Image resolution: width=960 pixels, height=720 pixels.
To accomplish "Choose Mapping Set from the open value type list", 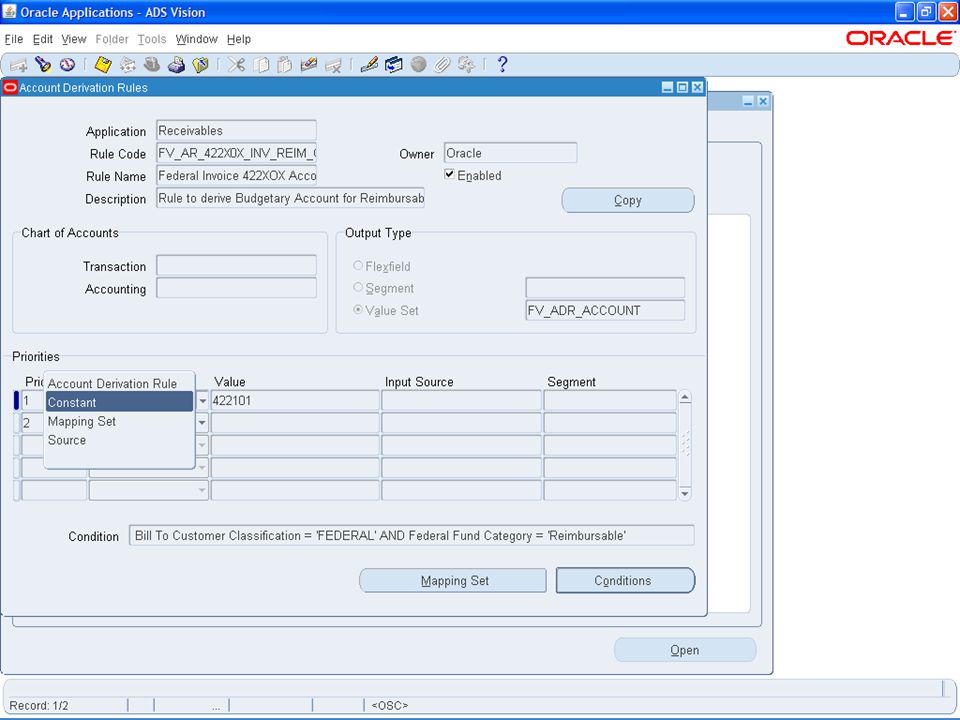I will point(119,421).
